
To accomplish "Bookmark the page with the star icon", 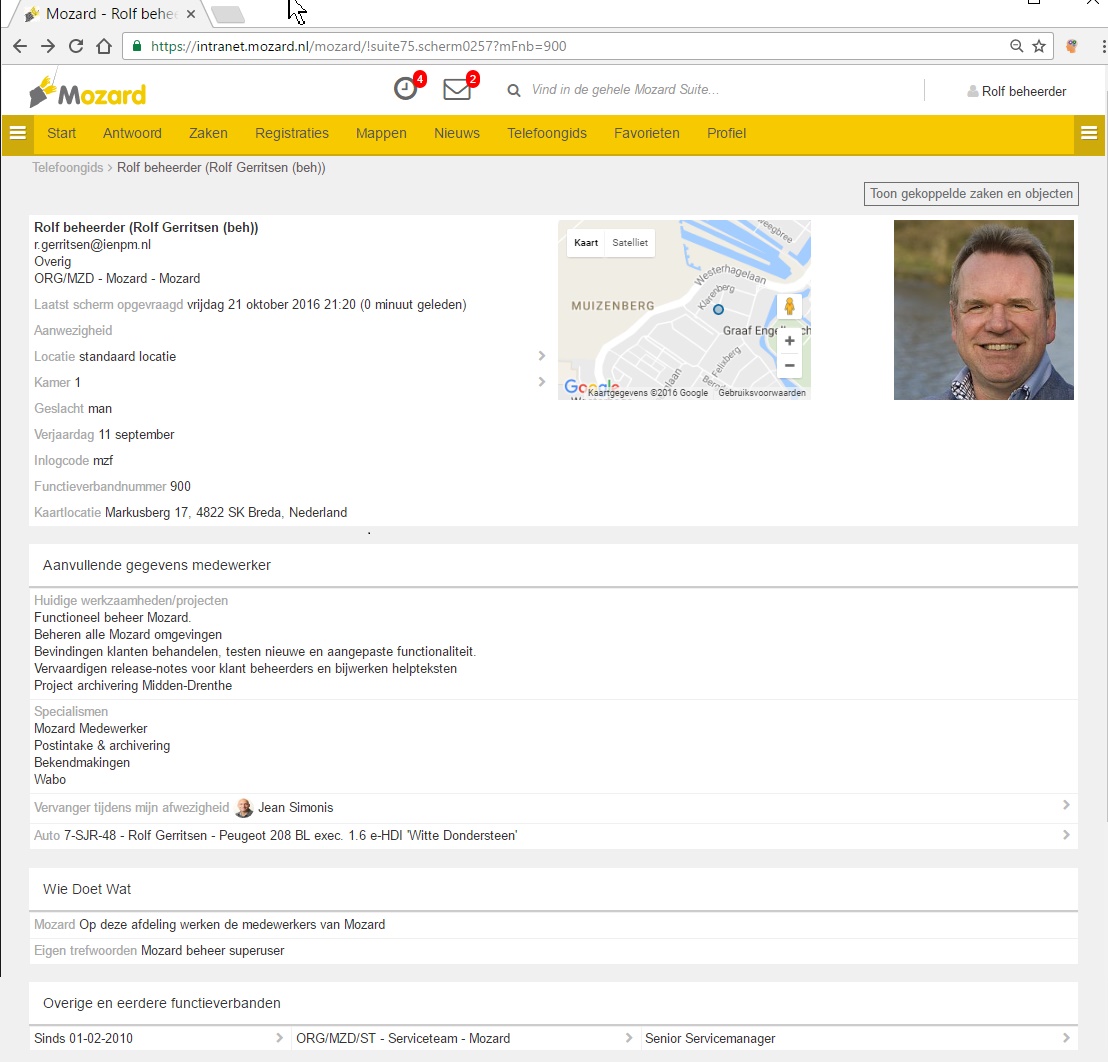I will coord(1039,46).
